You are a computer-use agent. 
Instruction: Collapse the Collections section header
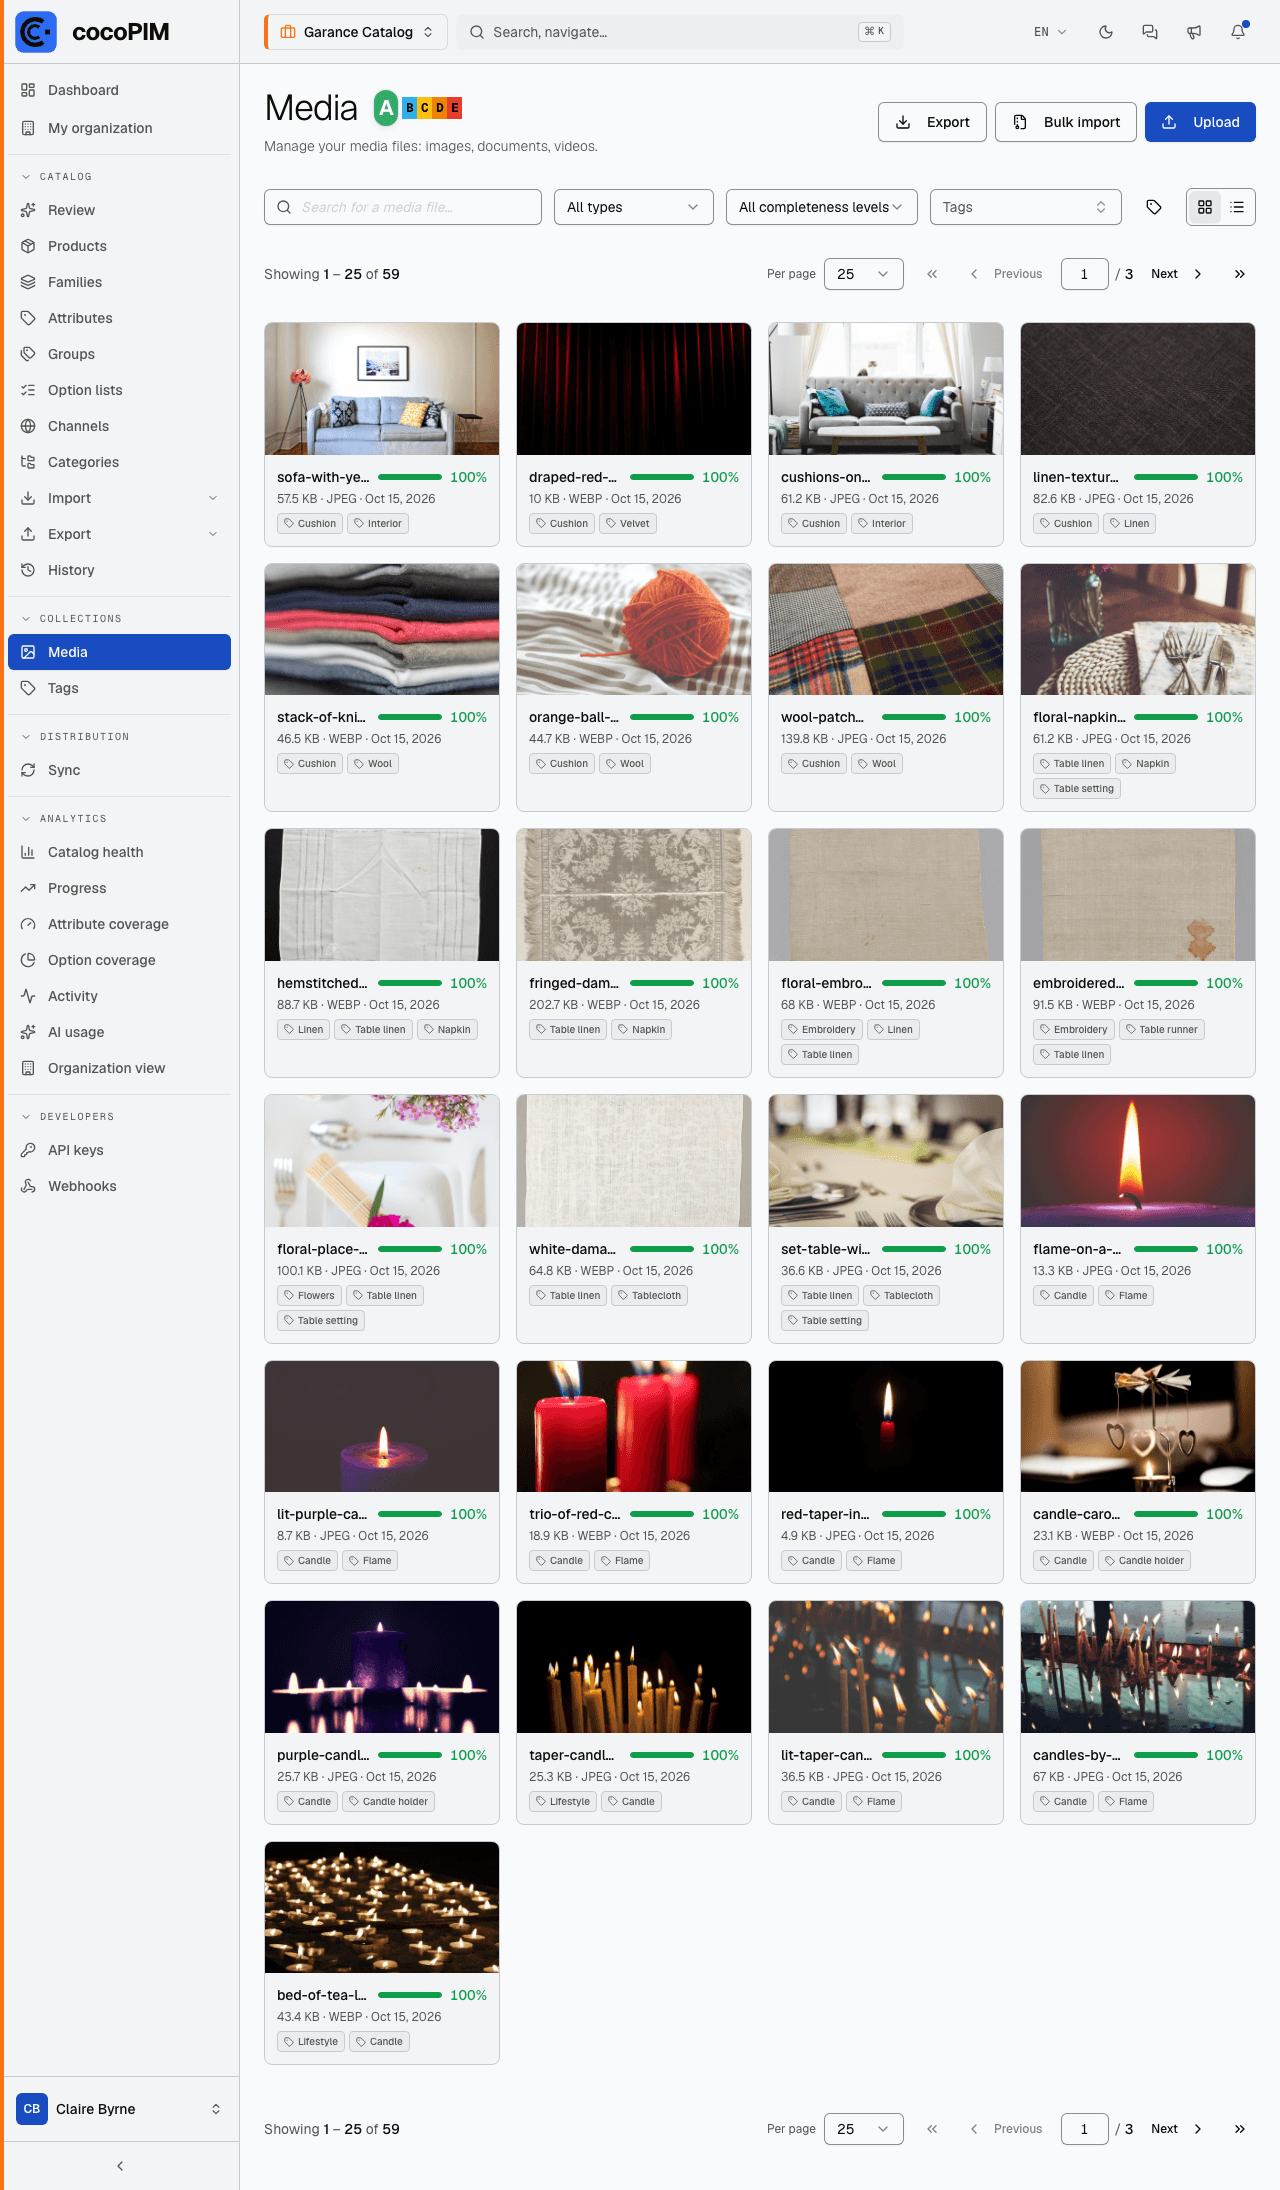(71, 619)
